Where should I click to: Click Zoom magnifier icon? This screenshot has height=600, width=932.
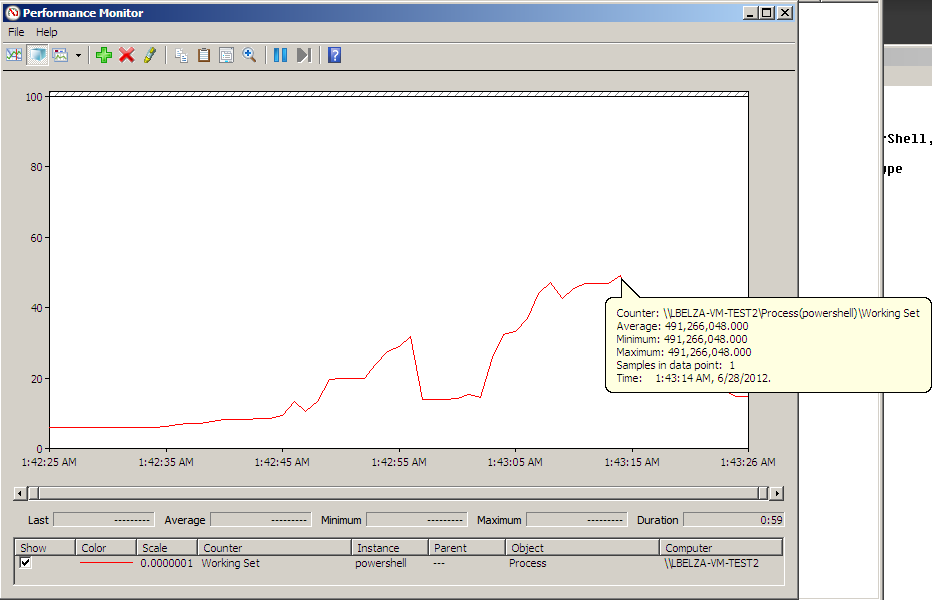(250, 55)
